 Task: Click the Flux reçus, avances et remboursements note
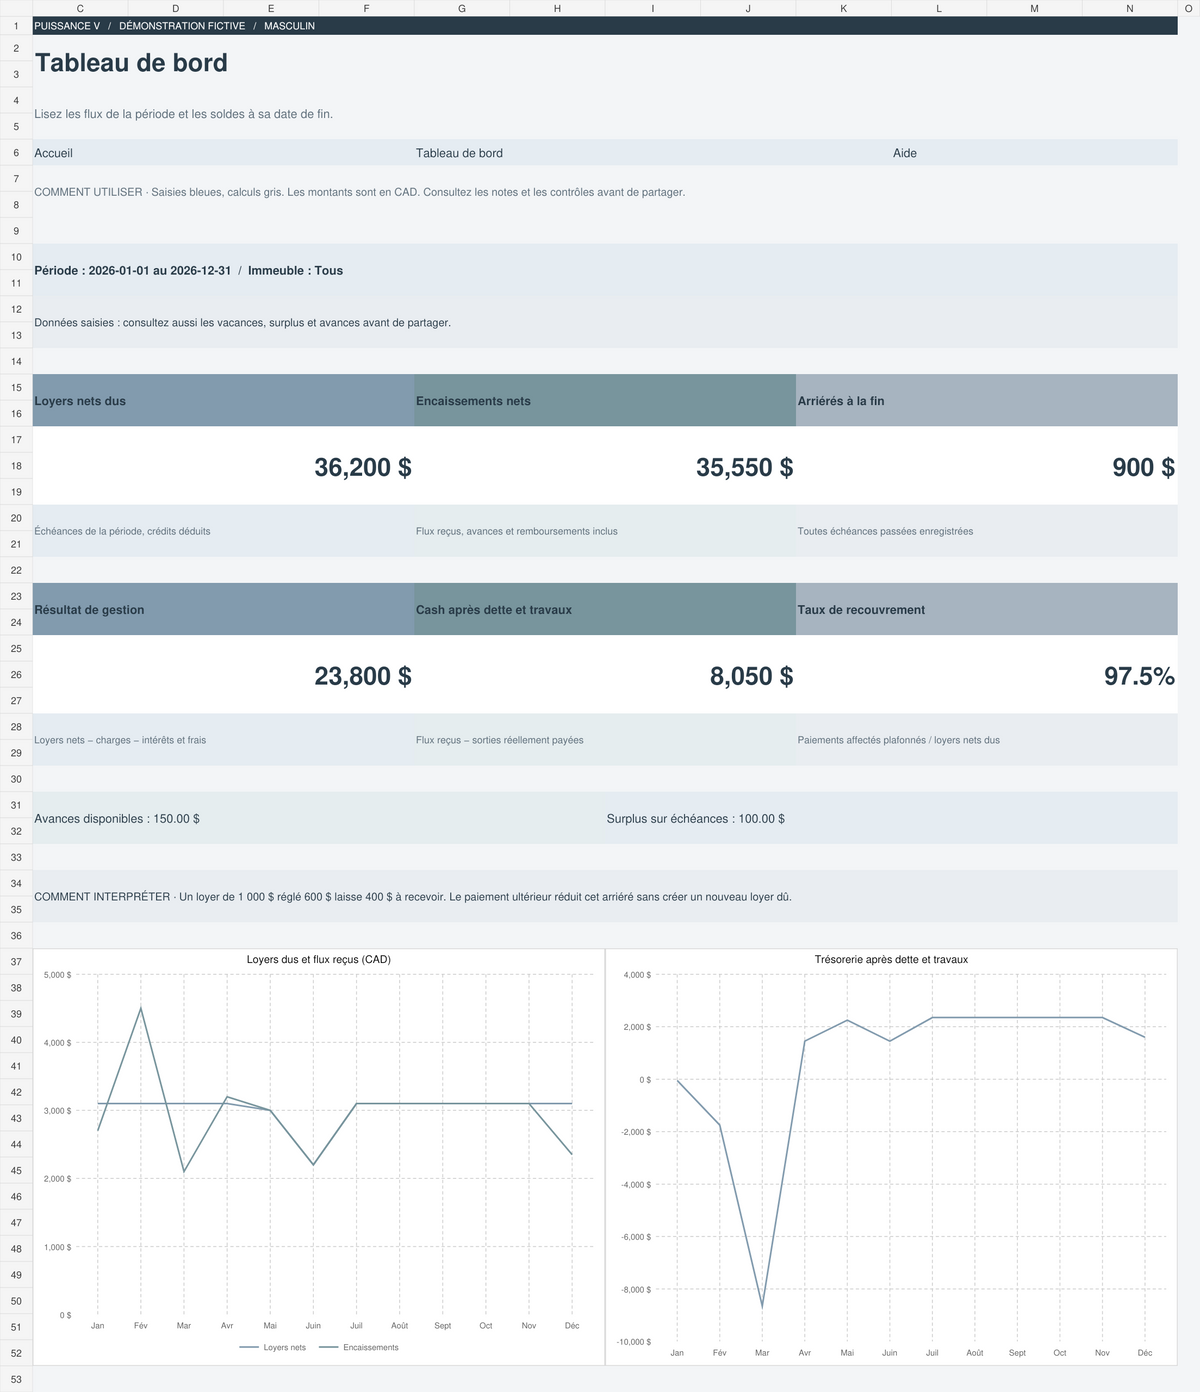[x=517, y=531]
